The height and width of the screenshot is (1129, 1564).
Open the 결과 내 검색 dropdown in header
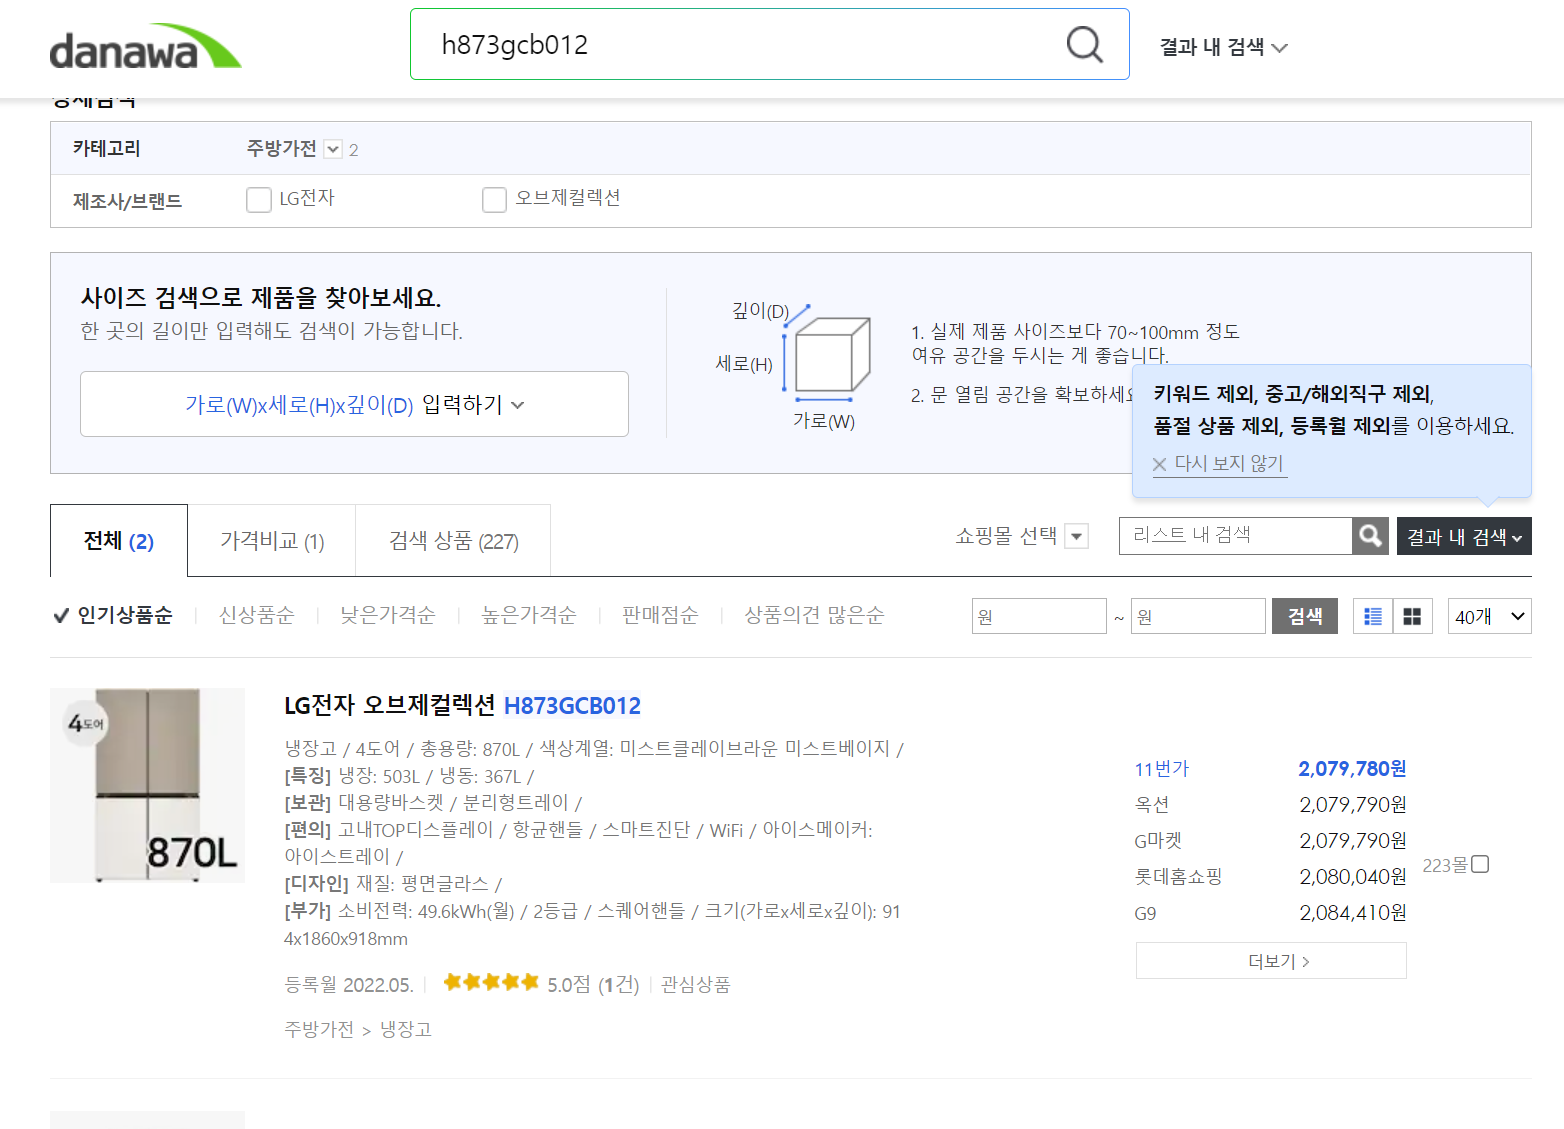click(x=1223, y=47)
